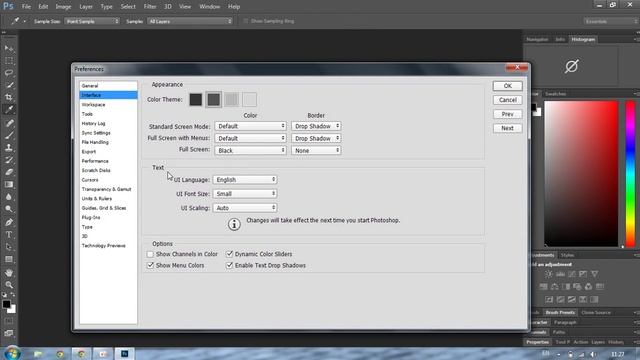Click inside the red color picker field
640x360 pixels.
pos(581,174)
